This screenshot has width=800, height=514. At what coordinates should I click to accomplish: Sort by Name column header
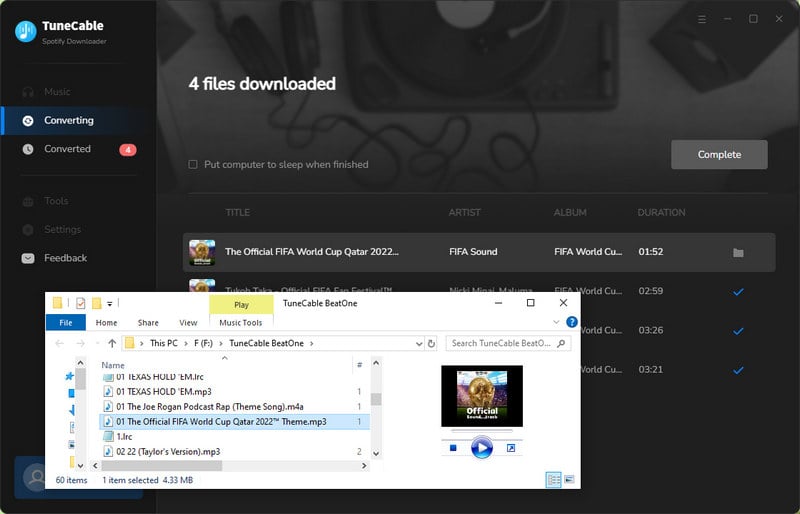coord(113,365)
